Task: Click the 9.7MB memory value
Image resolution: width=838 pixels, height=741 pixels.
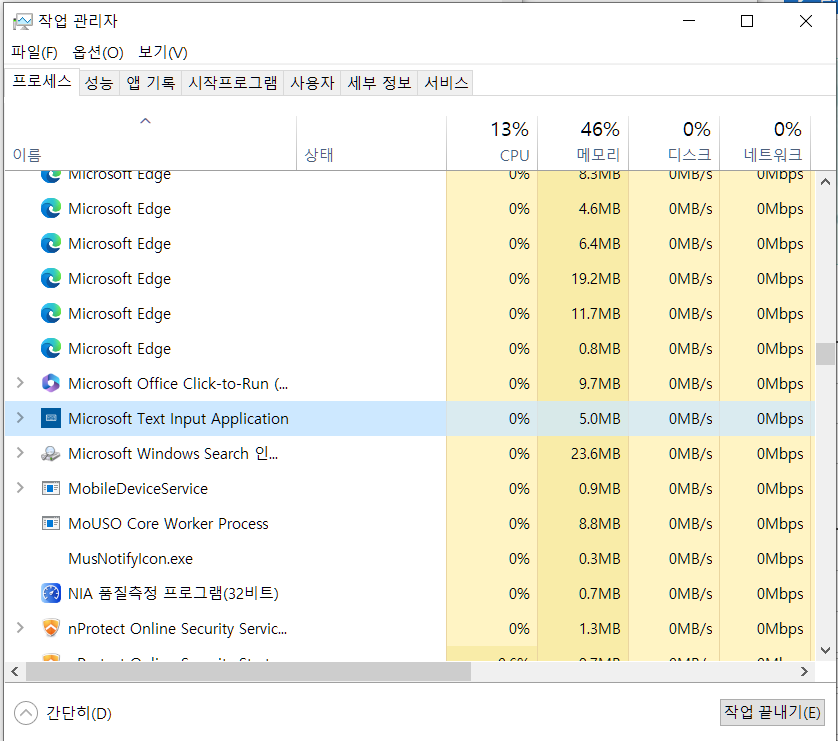Action: [599, 383]
